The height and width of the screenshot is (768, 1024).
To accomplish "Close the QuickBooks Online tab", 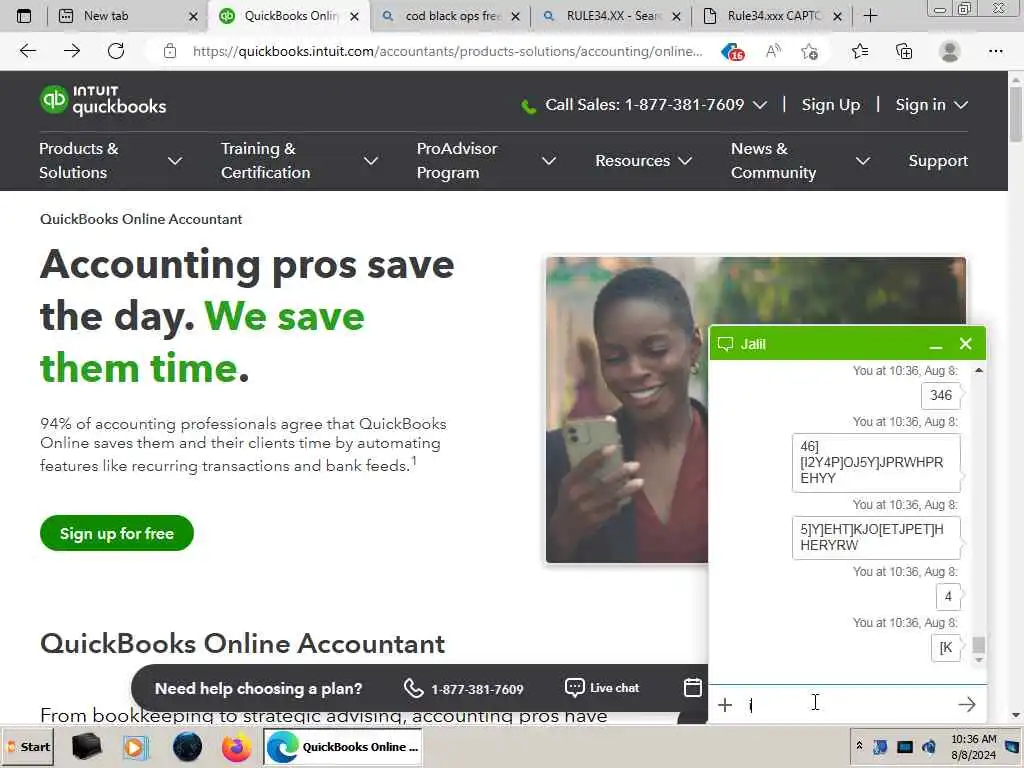I will click(354, 16).
